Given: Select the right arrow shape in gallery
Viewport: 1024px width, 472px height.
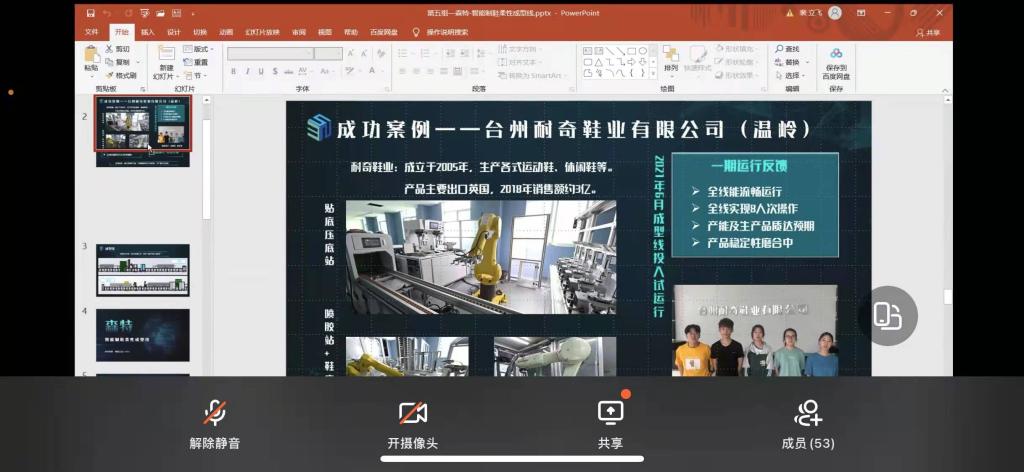Looking at the screenshot, I should (x=632, y=62).
